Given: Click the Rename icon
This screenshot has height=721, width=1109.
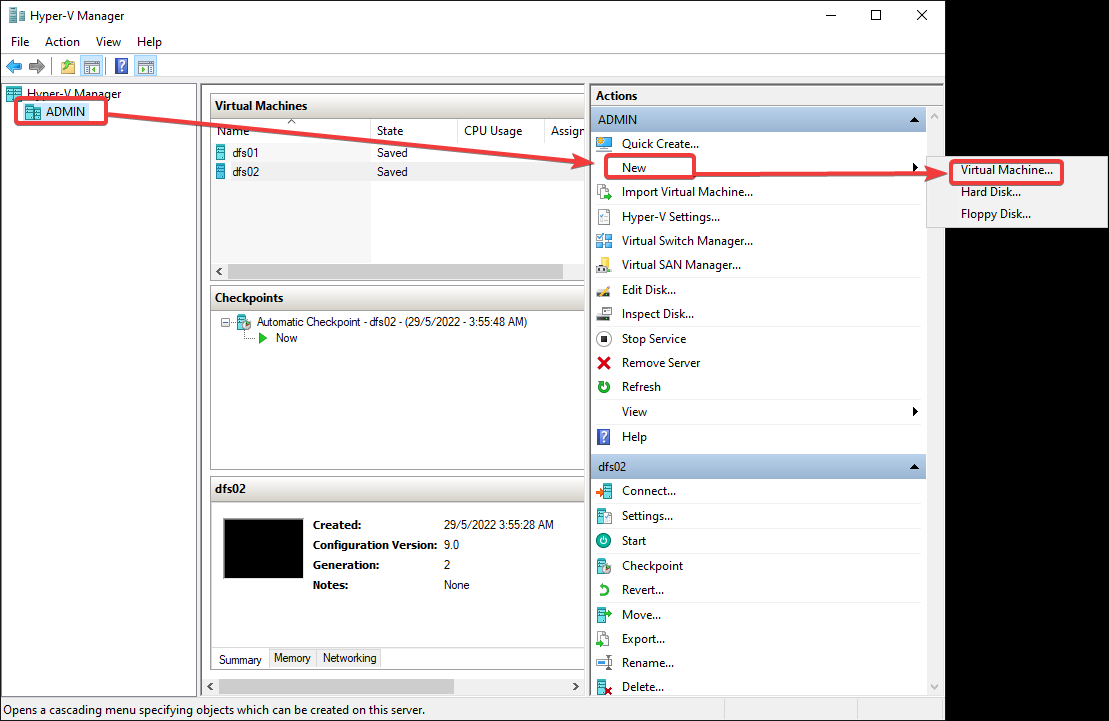Looking at the screenshot, I should tap(604, 663).
